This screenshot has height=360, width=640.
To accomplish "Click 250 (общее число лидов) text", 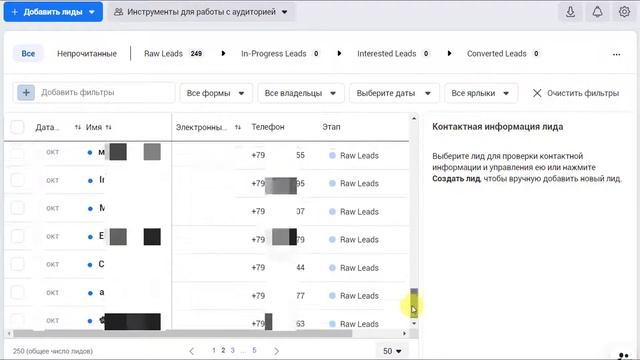I will click(x=53, y=351).
